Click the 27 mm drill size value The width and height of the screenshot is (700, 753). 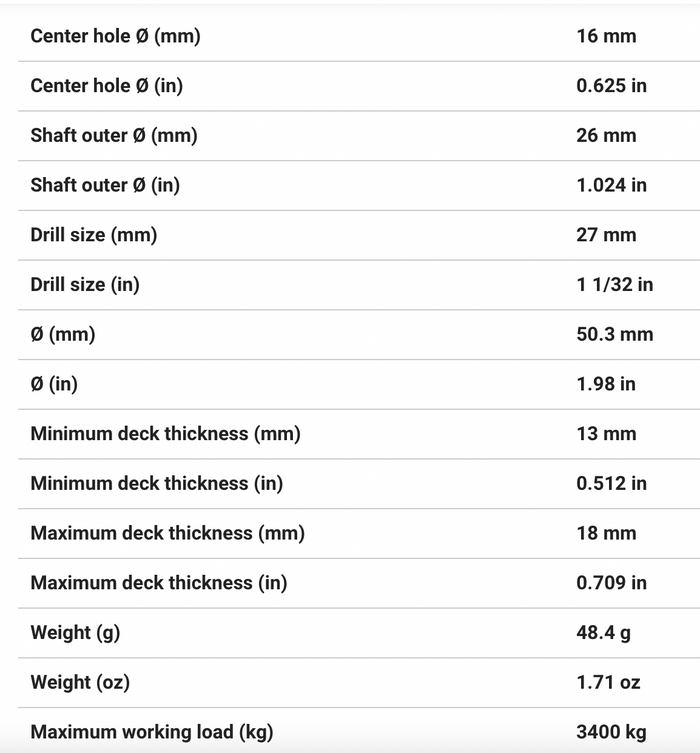tap(606, 235)
